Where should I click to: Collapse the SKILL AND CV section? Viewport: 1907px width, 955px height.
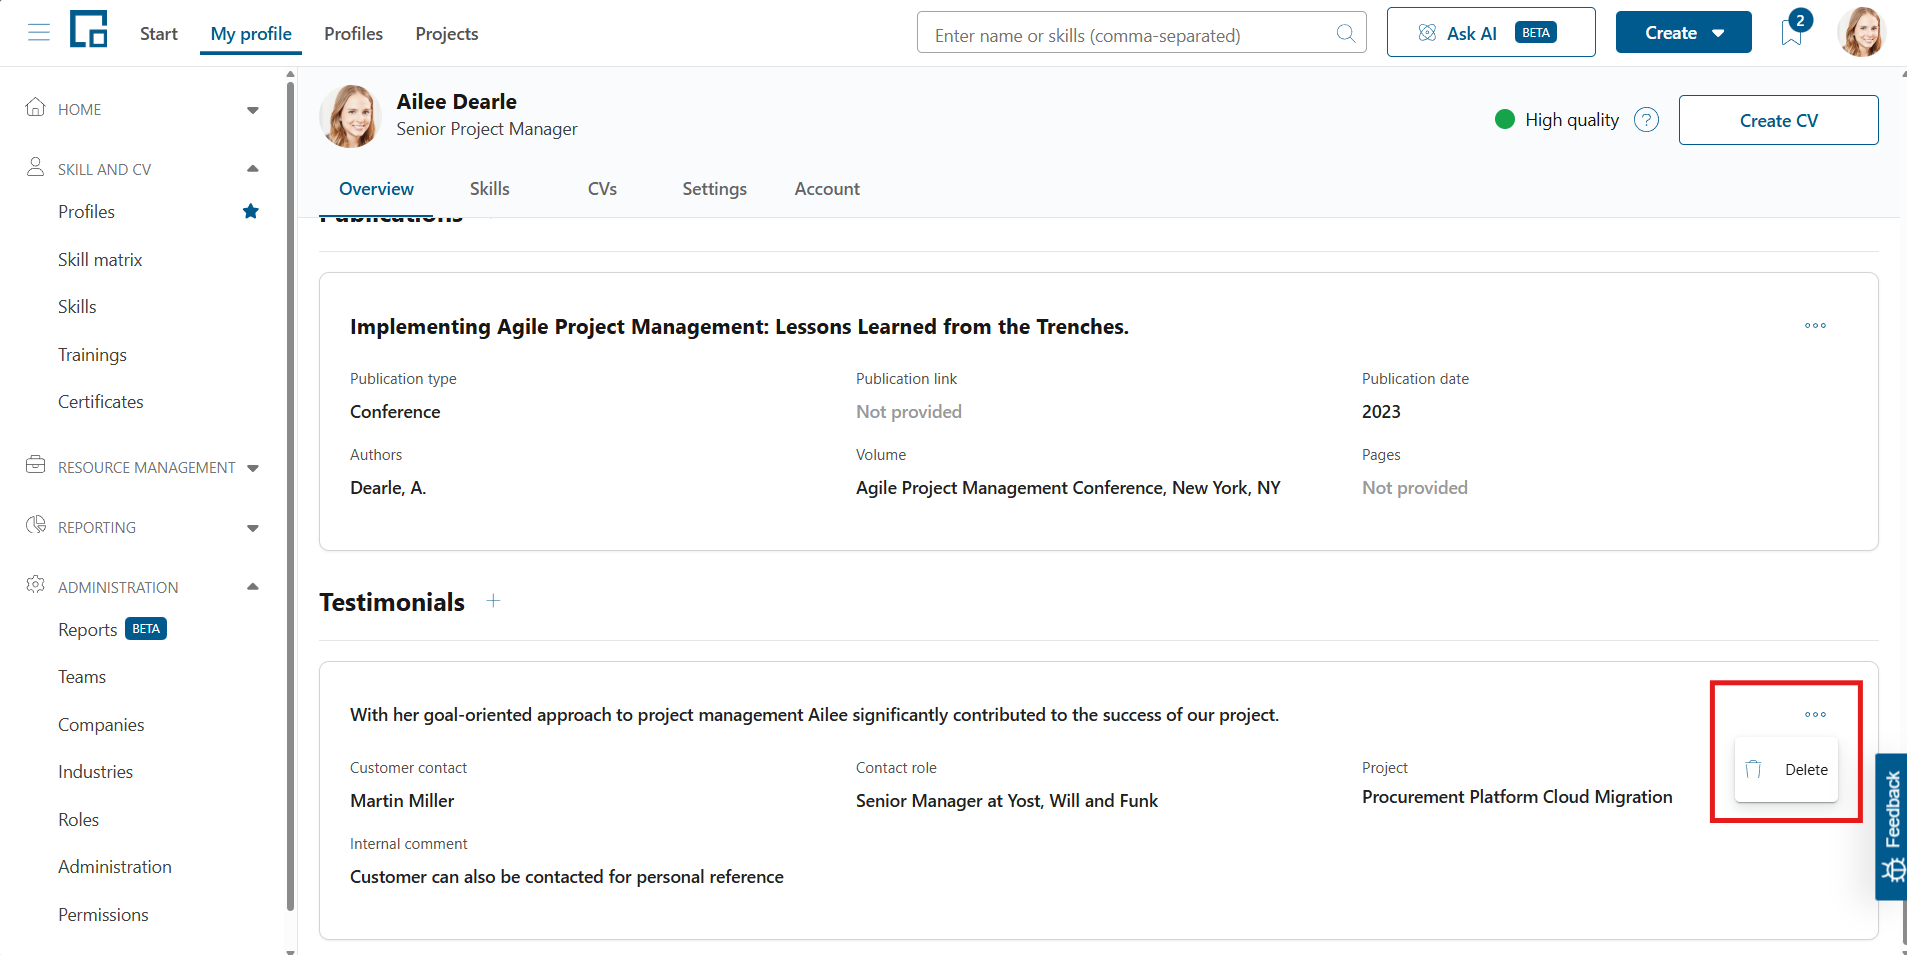click(253, 169)
